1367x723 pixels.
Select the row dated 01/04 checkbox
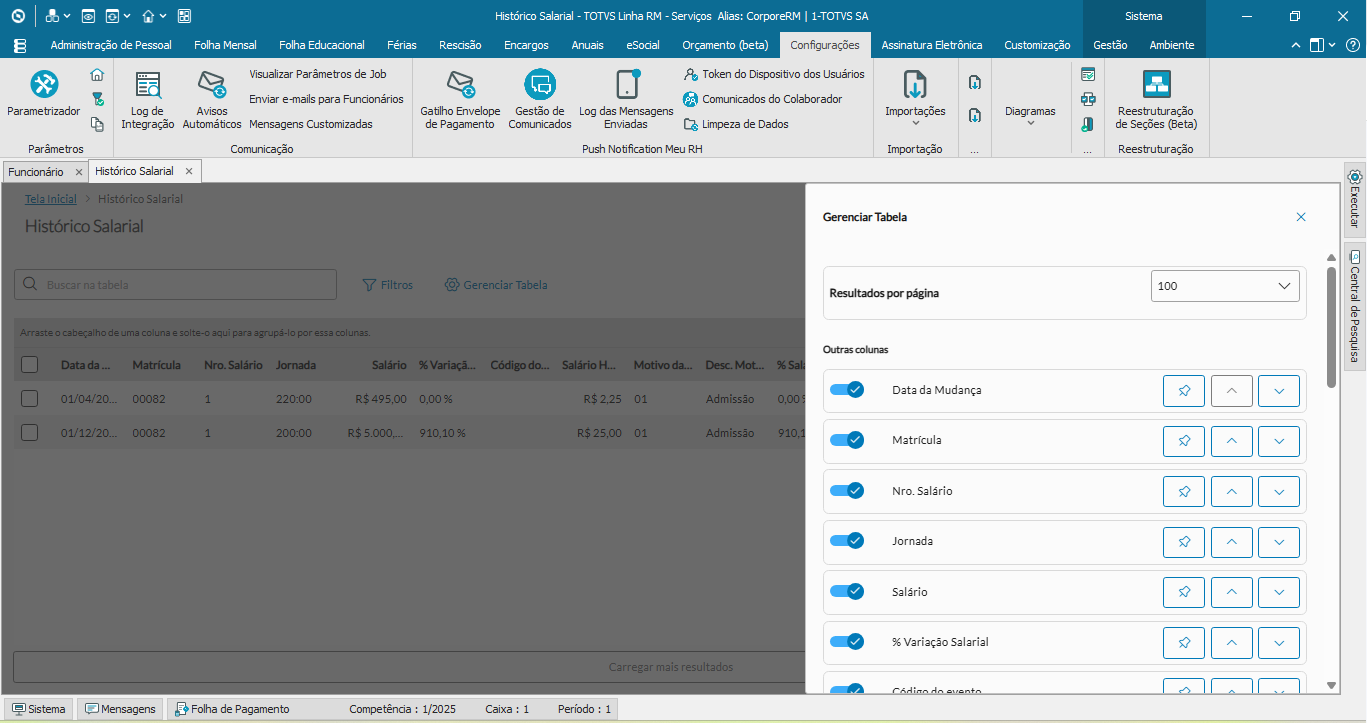[x=30, y=399]
